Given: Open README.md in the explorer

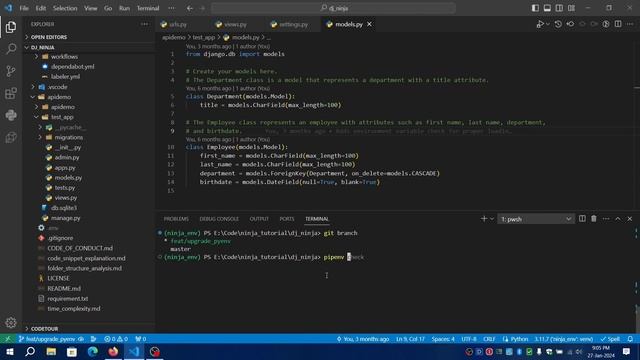Looking at the screenshot, I should (x=64, y=289).
